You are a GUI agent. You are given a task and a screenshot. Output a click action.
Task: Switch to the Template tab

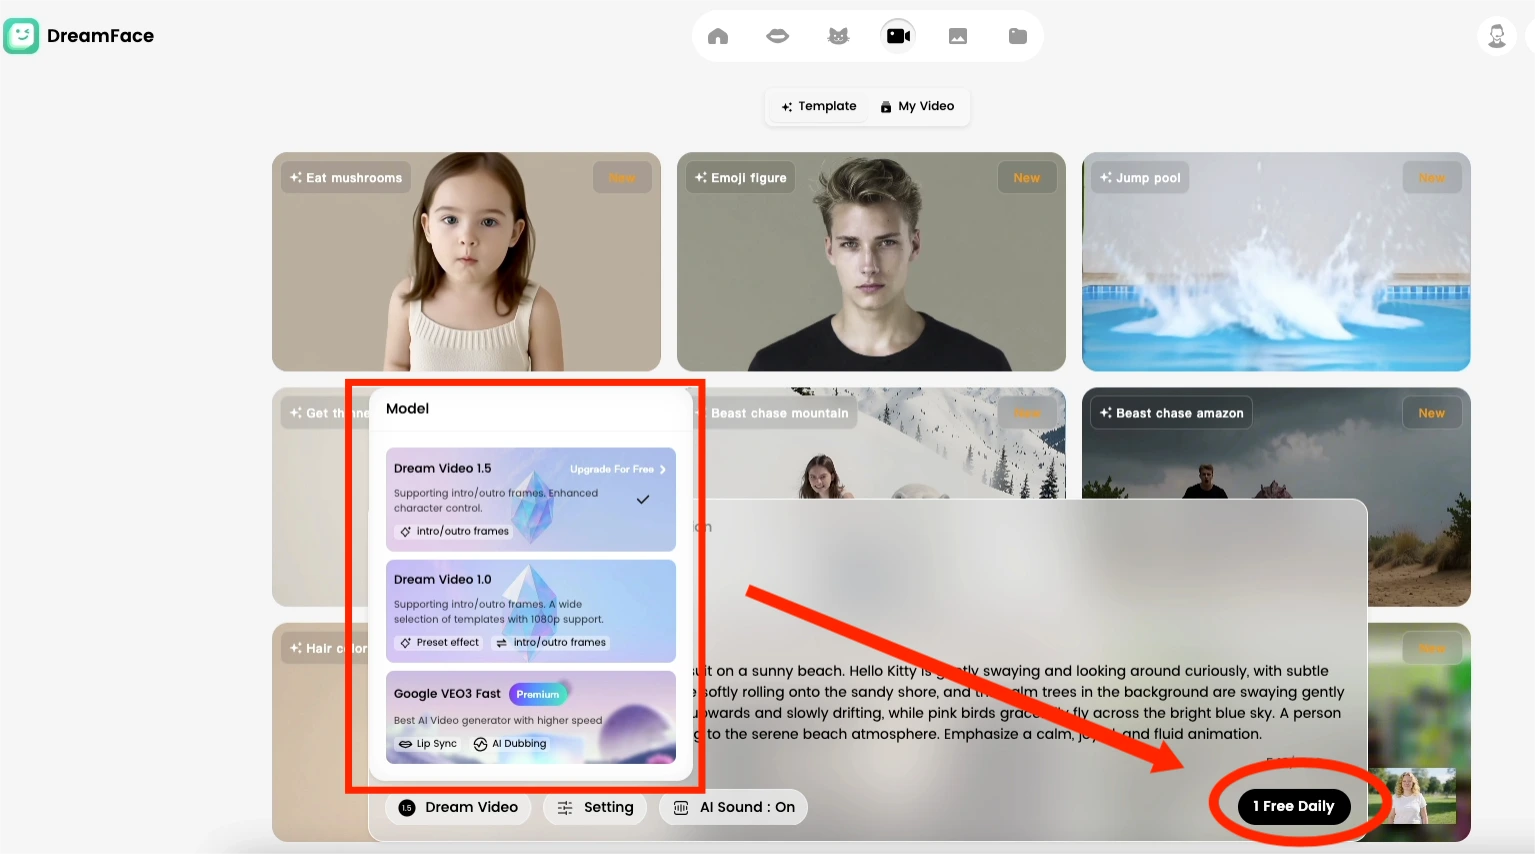(x=818, y=106)
